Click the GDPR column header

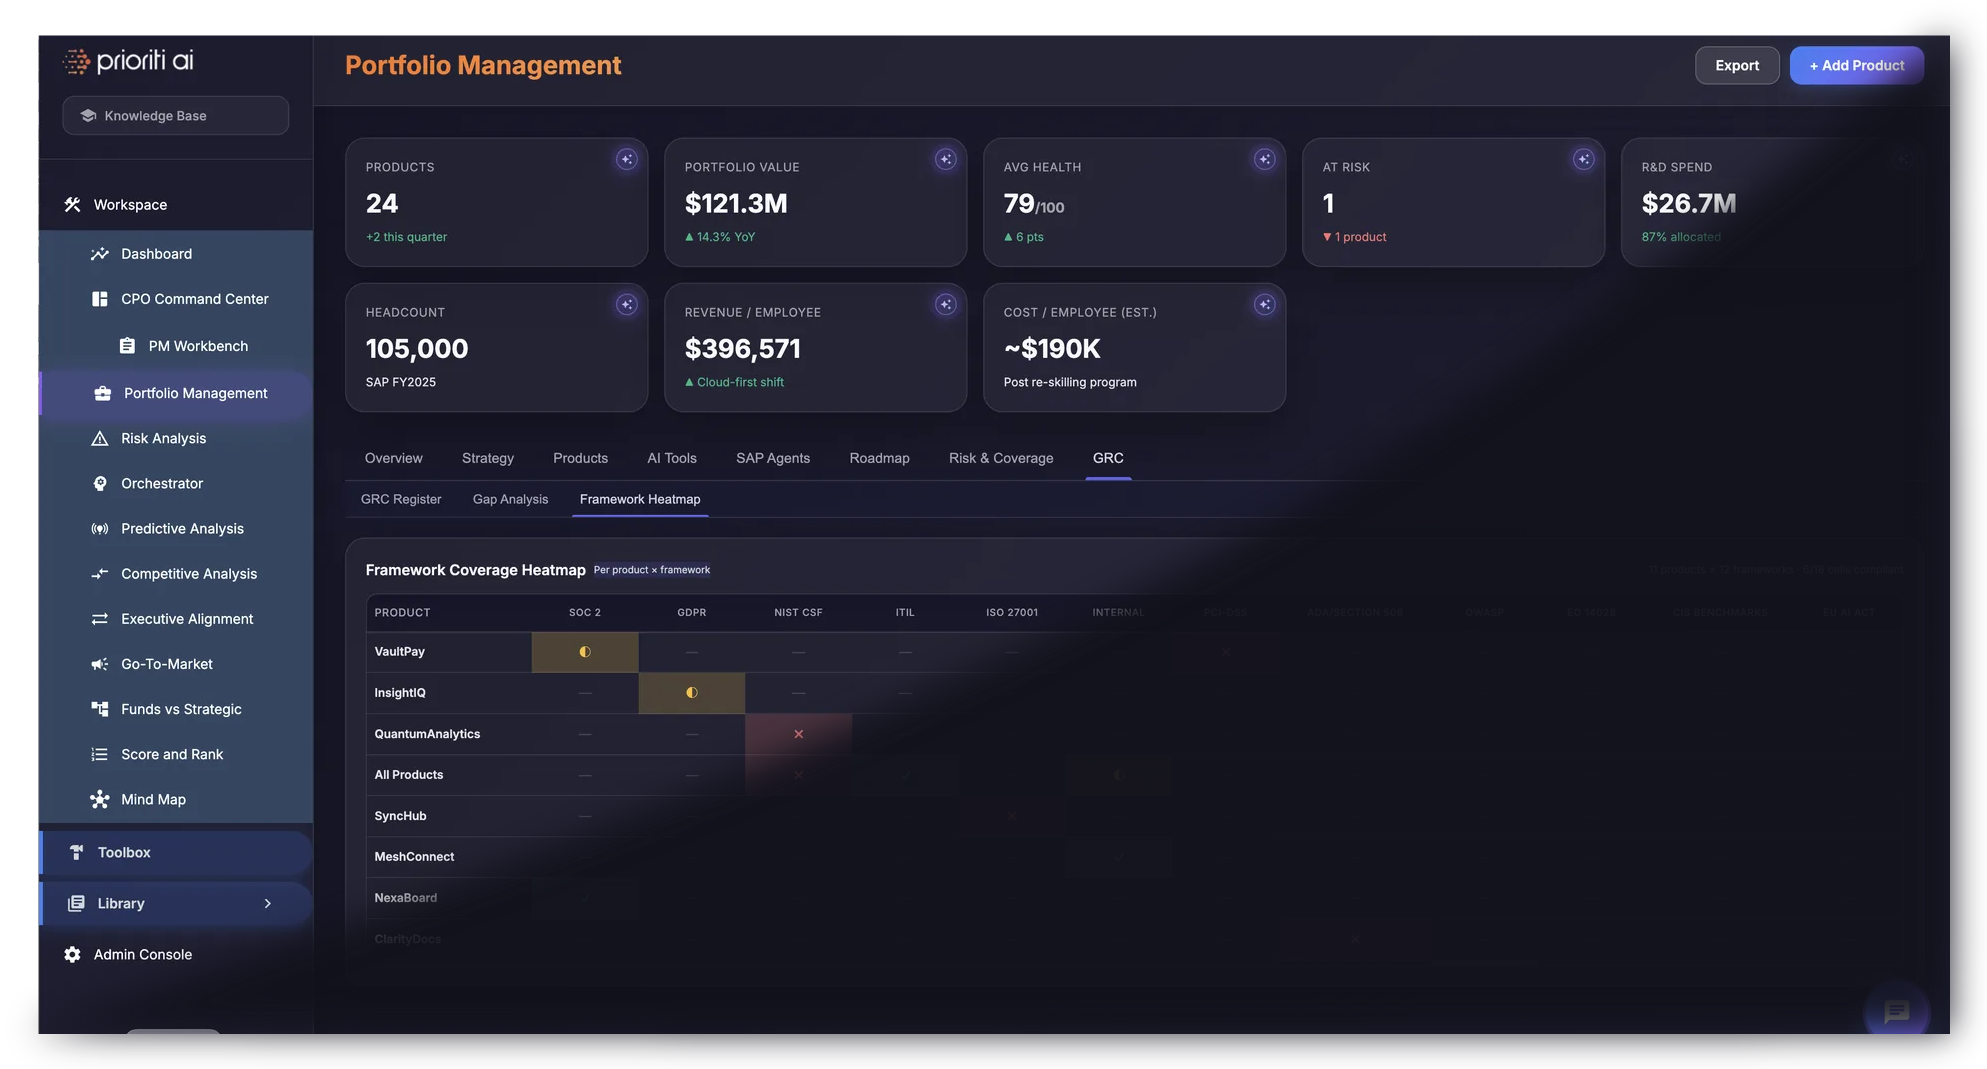[x=691, y=612]
